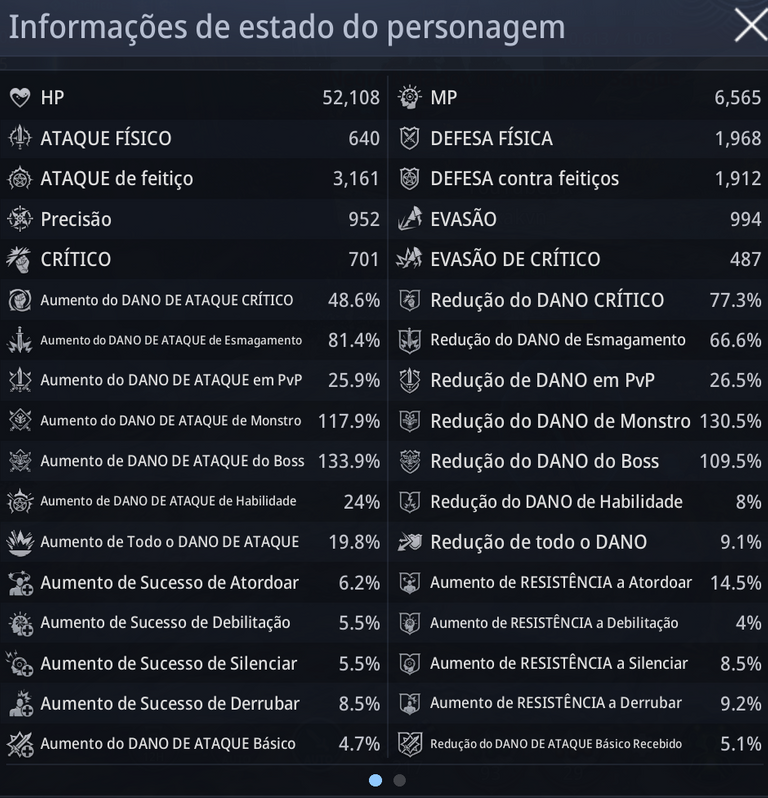Select the Aumento do DANO DE ATAQUE em PvP row
Screen dimensions: 768x798
[194, 380]
